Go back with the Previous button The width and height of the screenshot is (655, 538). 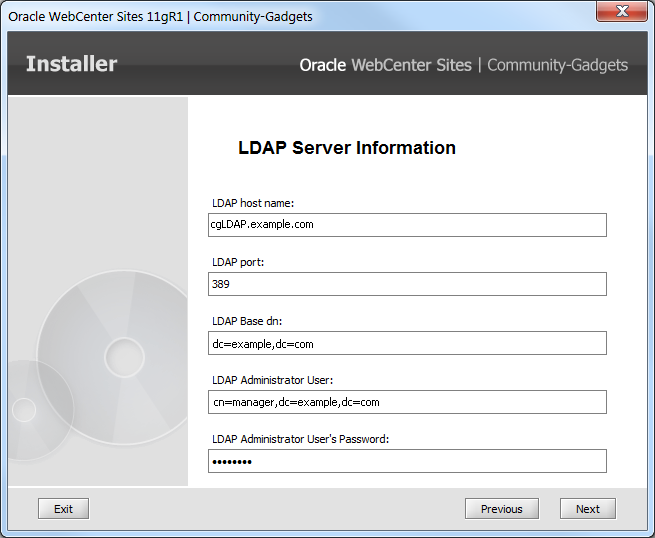(502, 509)
